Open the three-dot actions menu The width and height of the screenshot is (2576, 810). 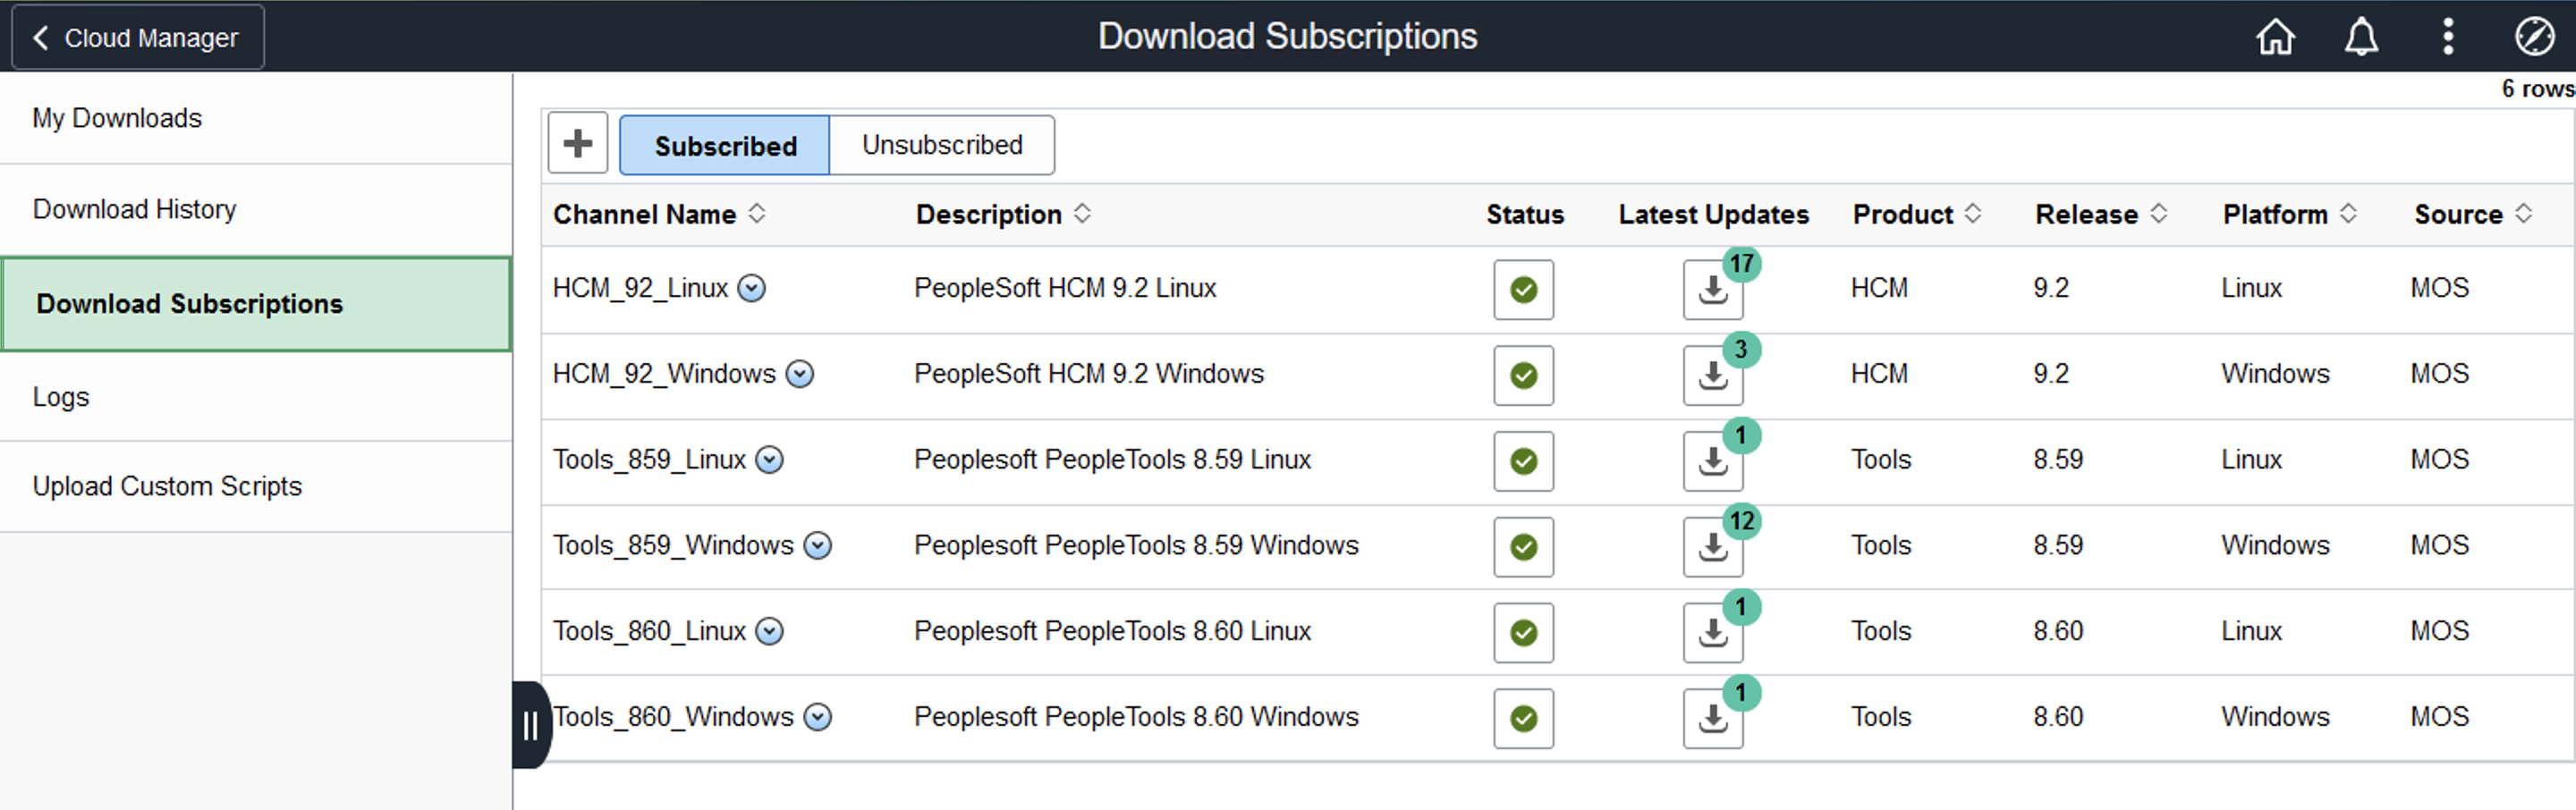(2447, 38)
